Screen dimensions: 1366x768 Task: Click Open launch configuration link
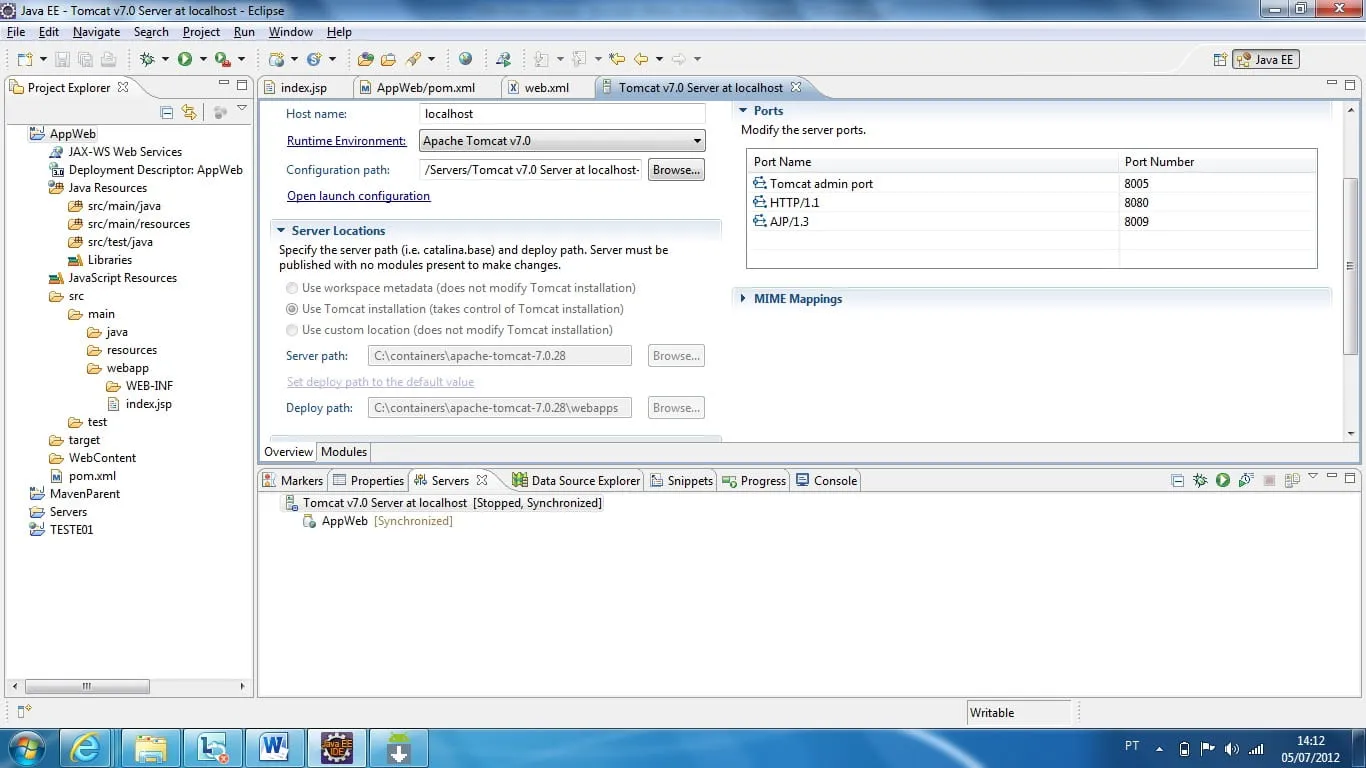(358, 196)
